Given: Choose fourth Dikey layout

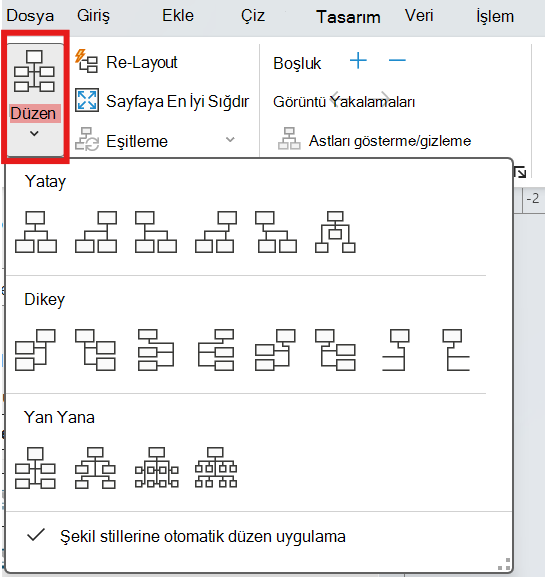Looking at the screenshot, I should click(216, 350).
